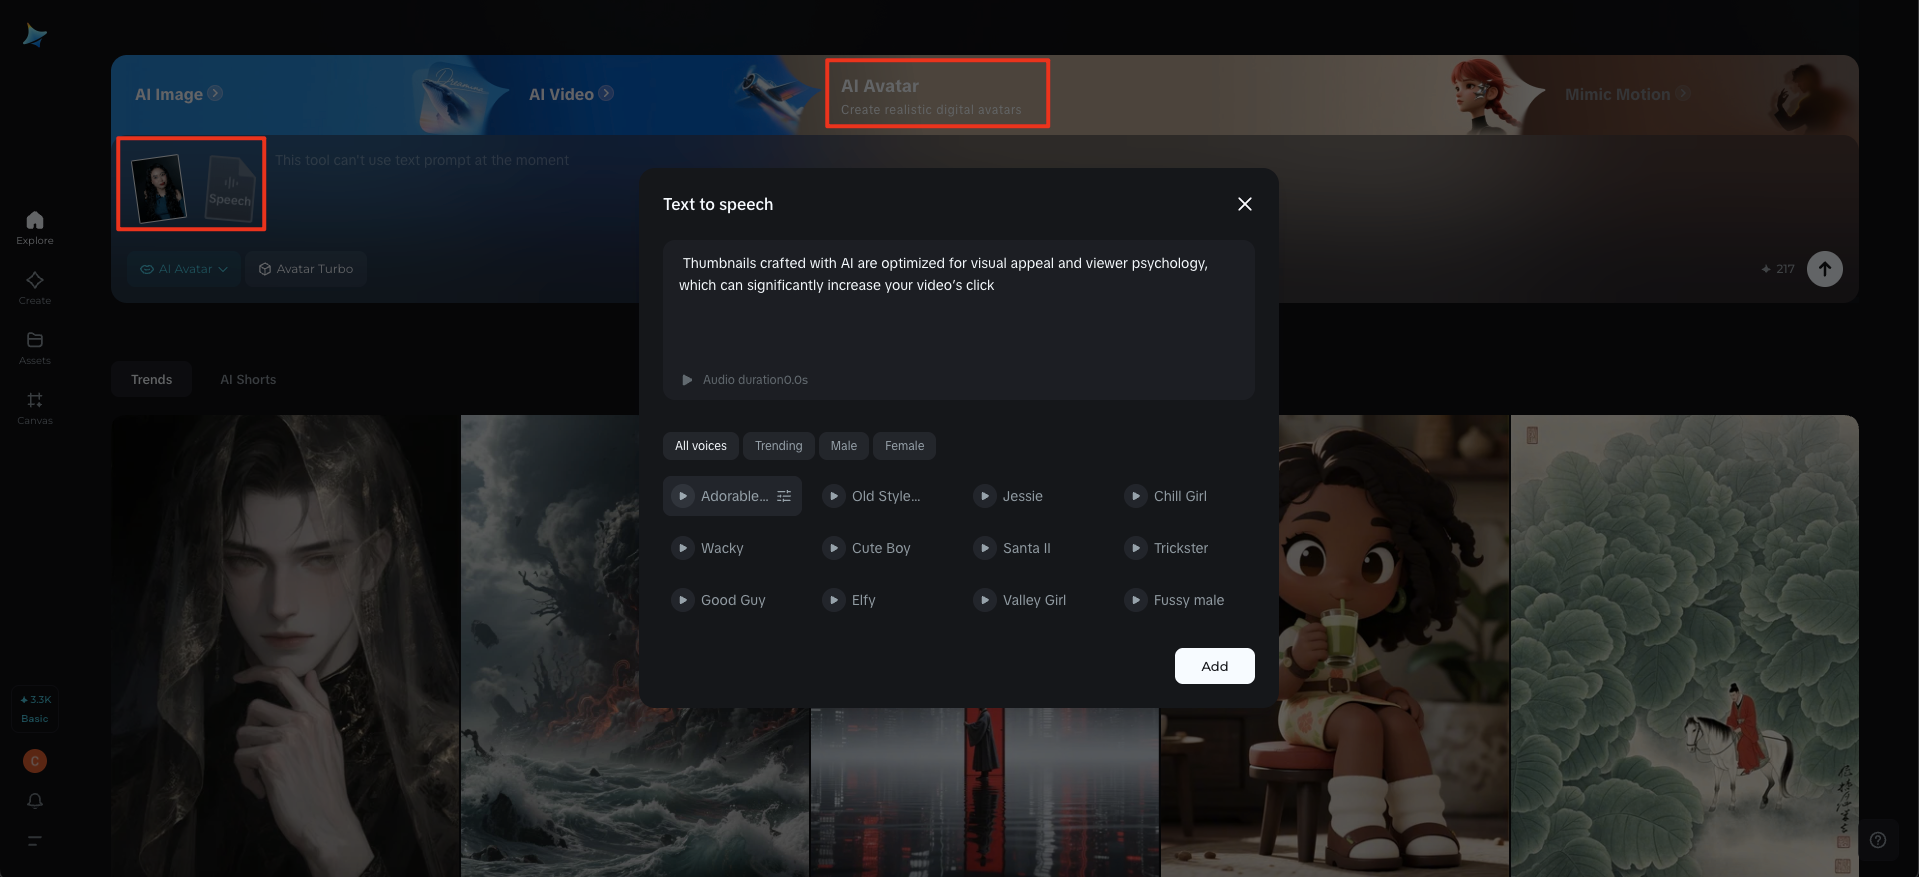
Task: Preview the Chill Girl voice
Action: [1136, 496]
